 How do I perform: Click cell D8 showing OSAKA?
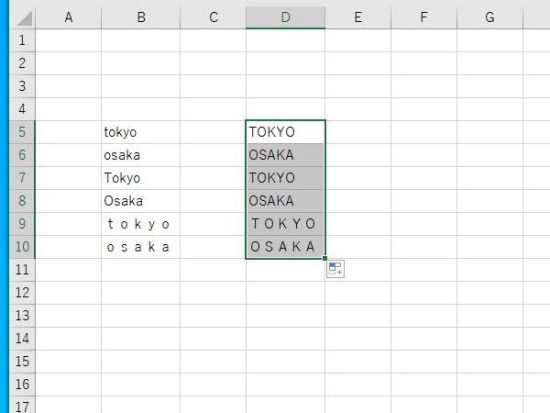(x=286, y=201)
